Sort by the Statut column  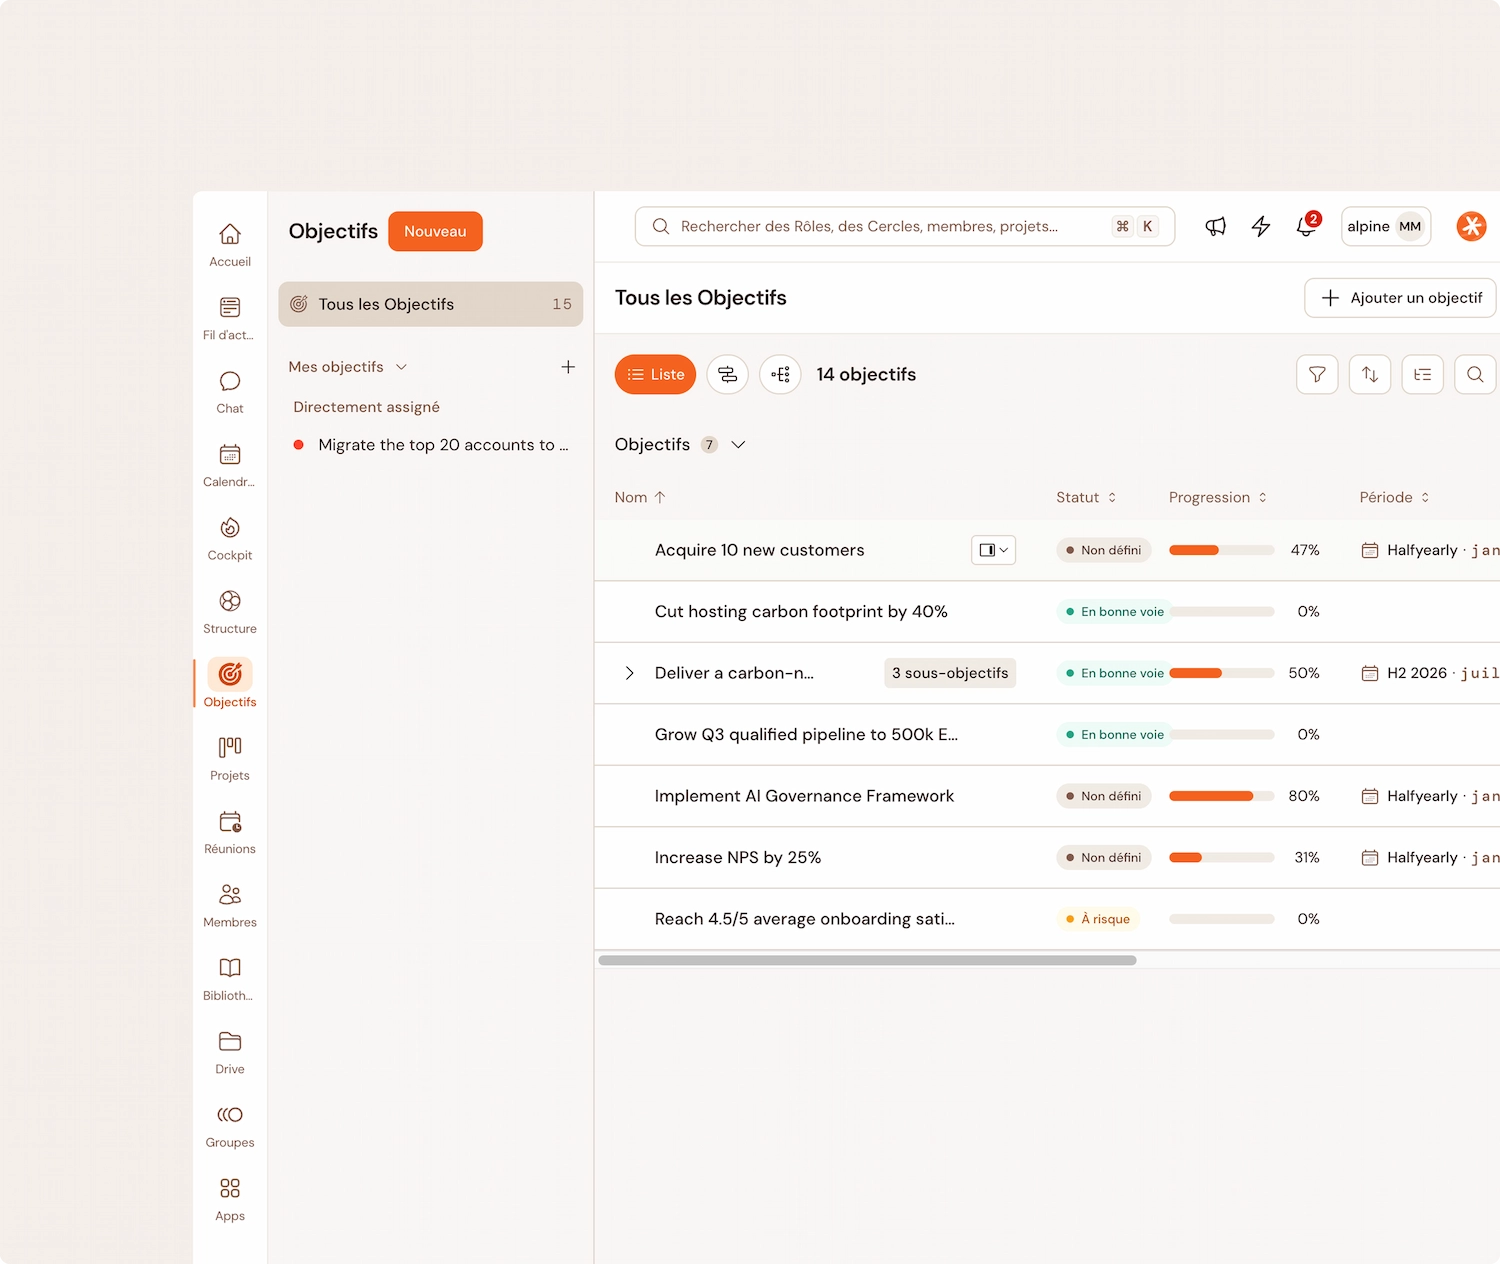click(x=1086, y=497)
